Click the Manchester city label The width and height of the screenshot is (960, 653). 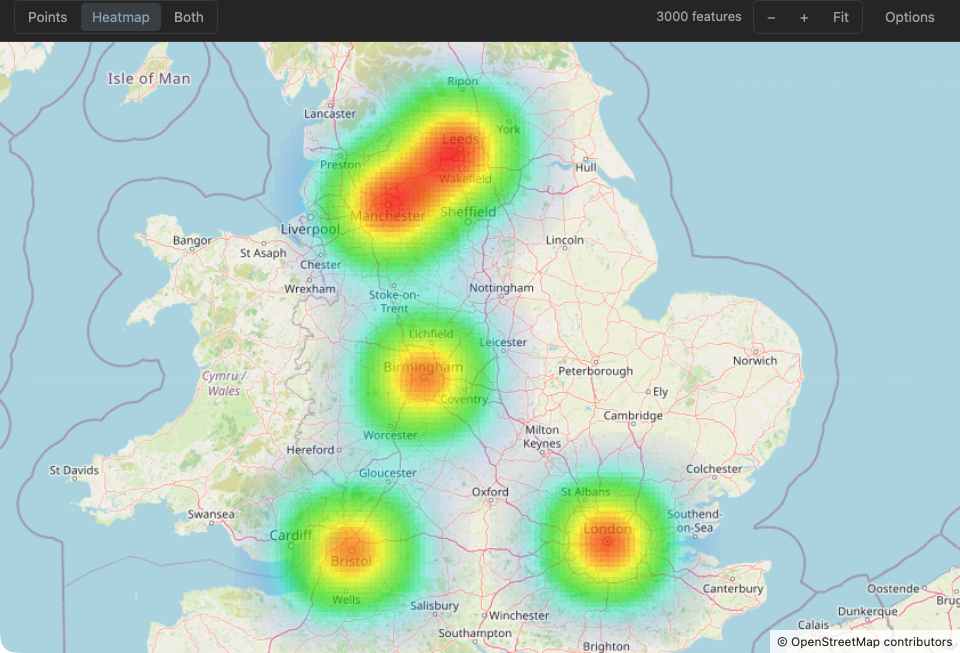(388, 216)
